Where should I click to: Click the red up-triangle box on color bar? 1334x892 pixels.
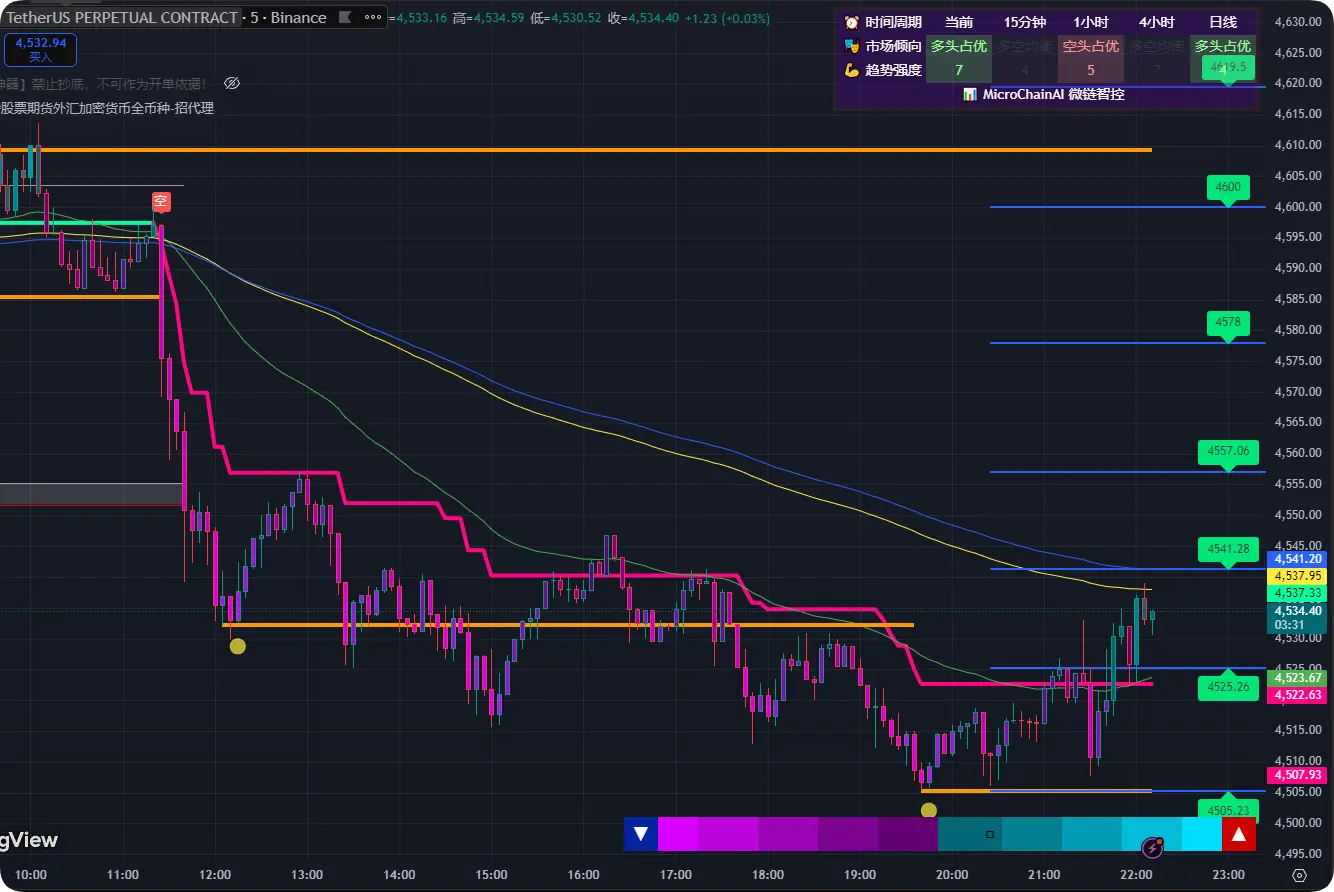coord(1239,833)
